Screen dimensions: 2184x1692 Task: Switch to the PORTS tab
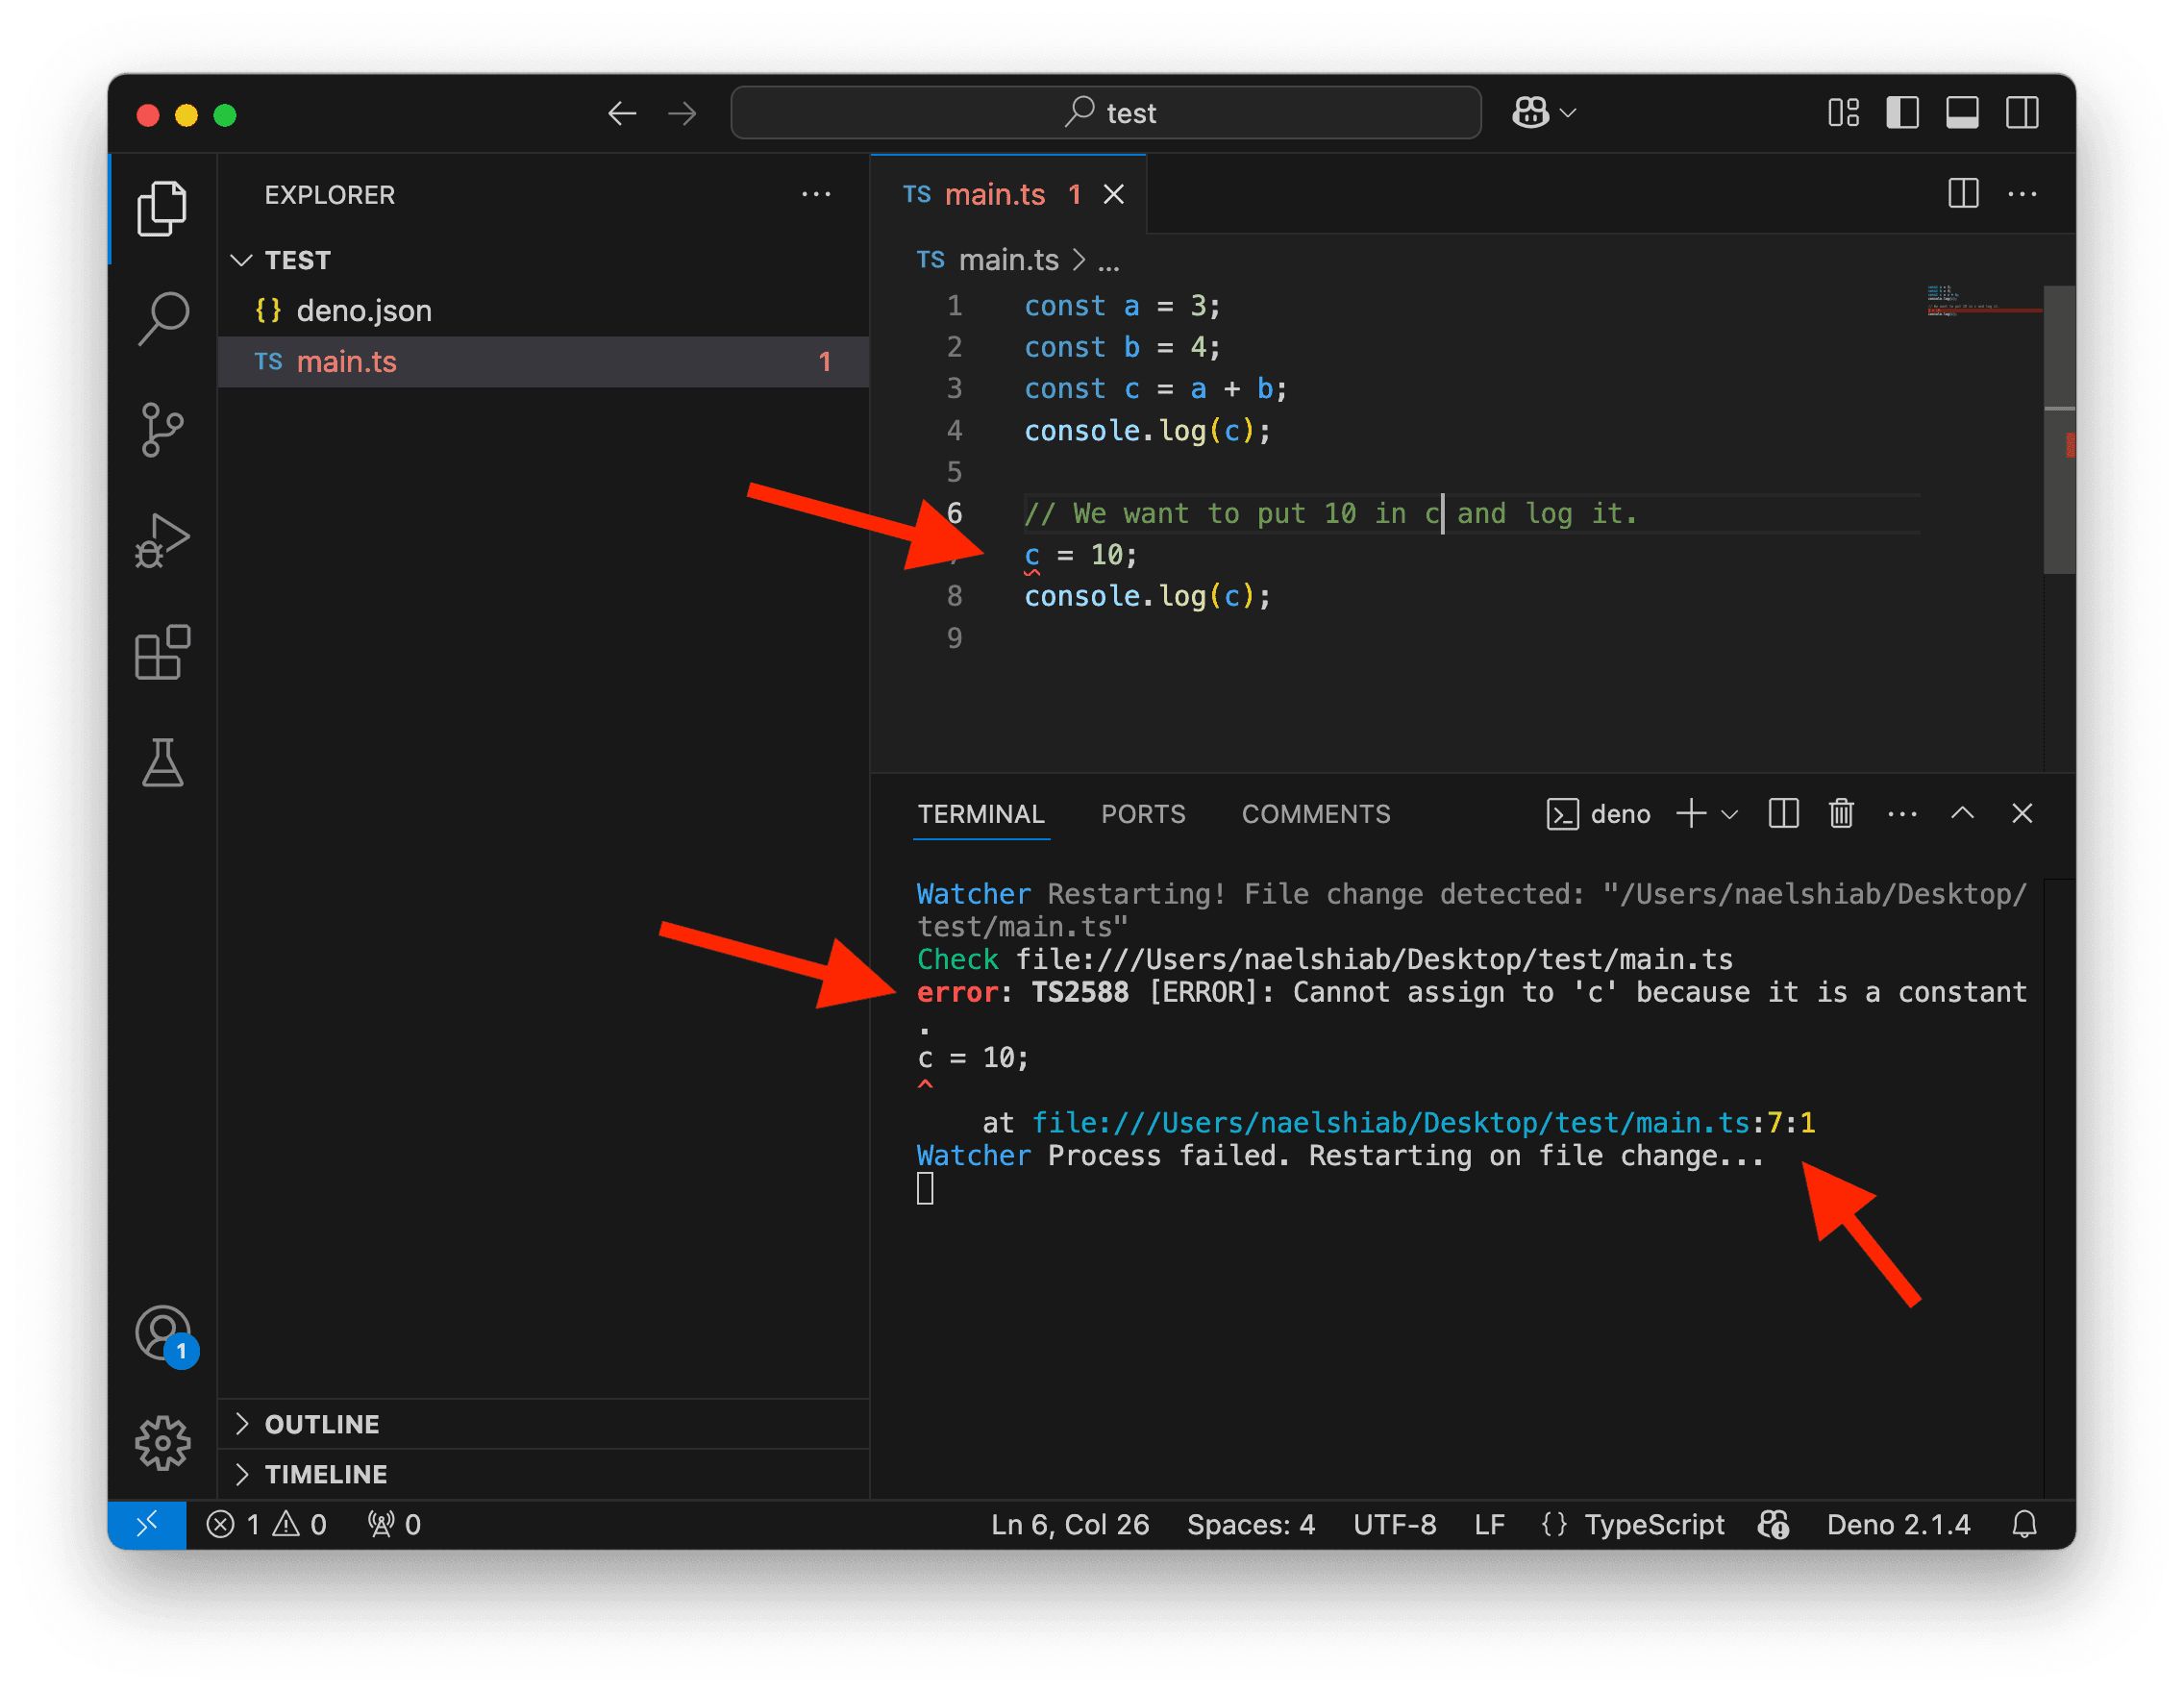(x=1143, y=814)
